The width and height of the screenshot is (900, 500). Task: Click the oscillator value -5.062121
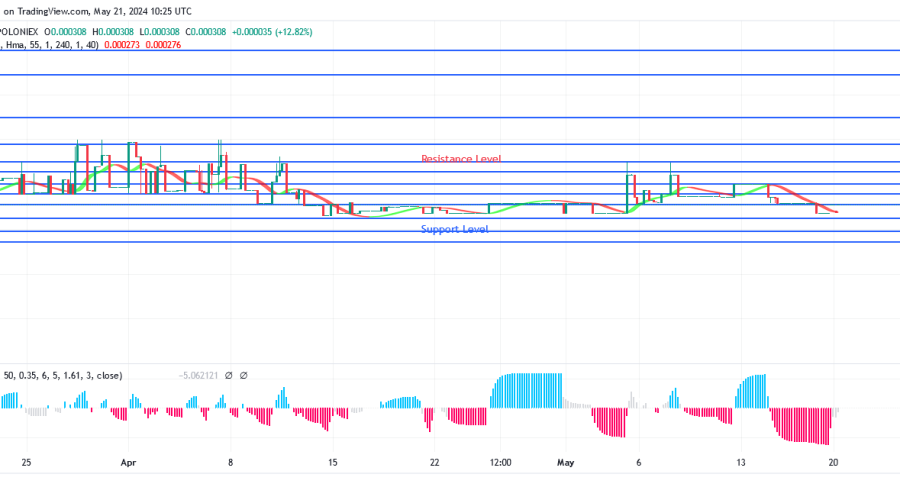pos(196,376)
